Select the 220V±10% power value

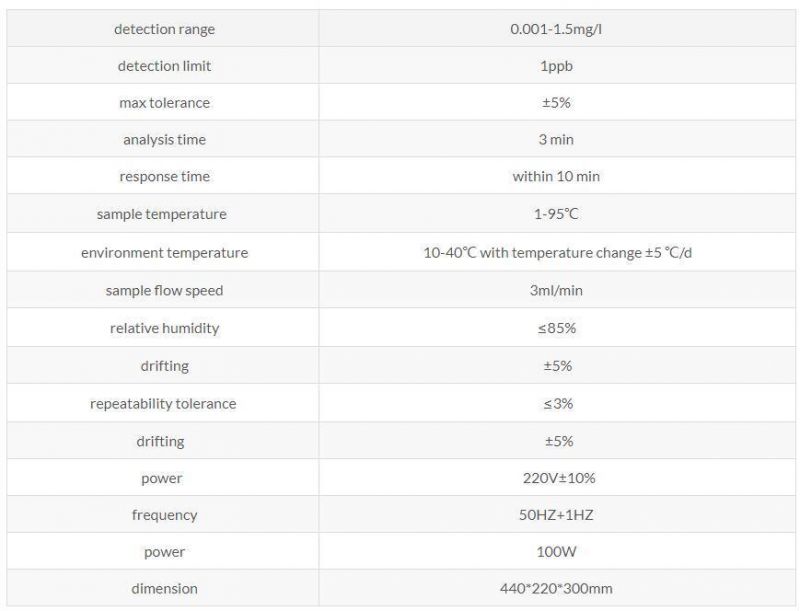click(x=559, y=478)
